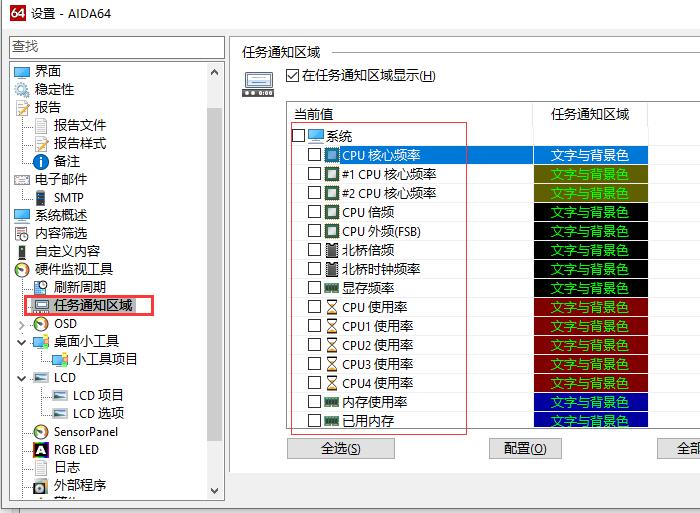
Task: Click the 内容筛选 filter icon
Action: pos(22,234)
